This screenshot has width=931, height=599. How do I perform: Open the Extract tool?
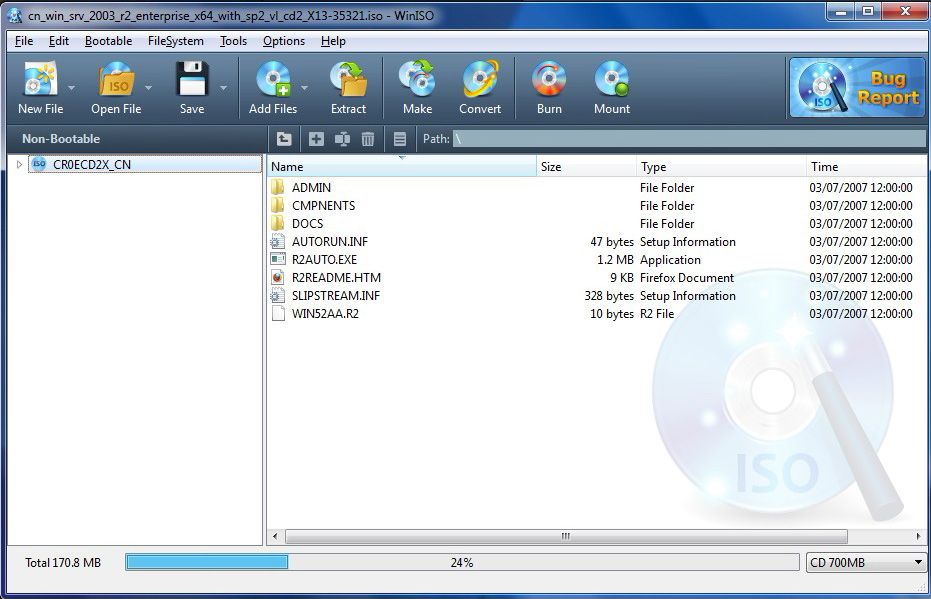pos(349,86)
